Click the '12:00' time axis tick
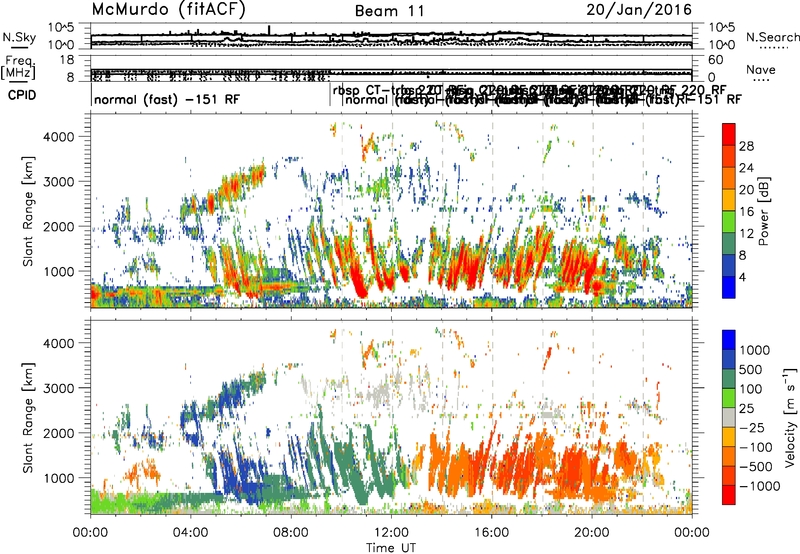The height and width of the screenshot is (554, 800). coord(391,533)
